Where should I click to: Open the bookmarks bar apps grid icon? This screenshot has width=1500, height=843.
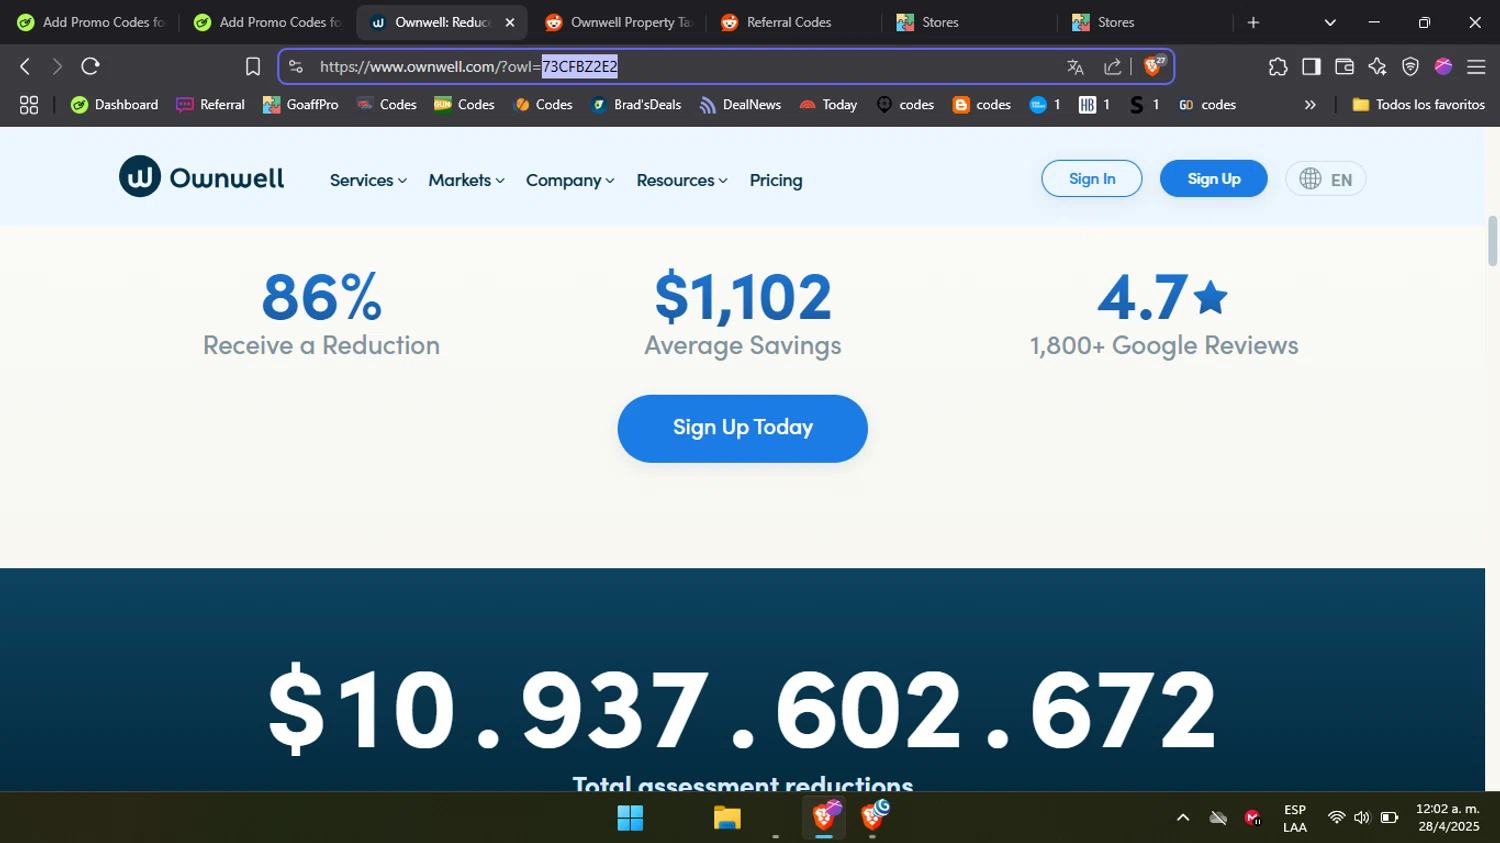(29, 104)
